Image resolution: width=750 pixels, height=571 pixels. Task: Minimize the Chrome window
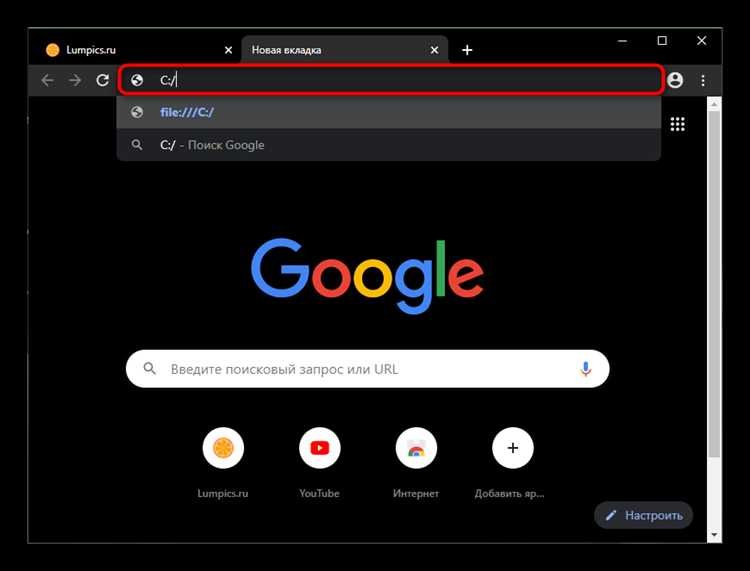tap(622, 41)
